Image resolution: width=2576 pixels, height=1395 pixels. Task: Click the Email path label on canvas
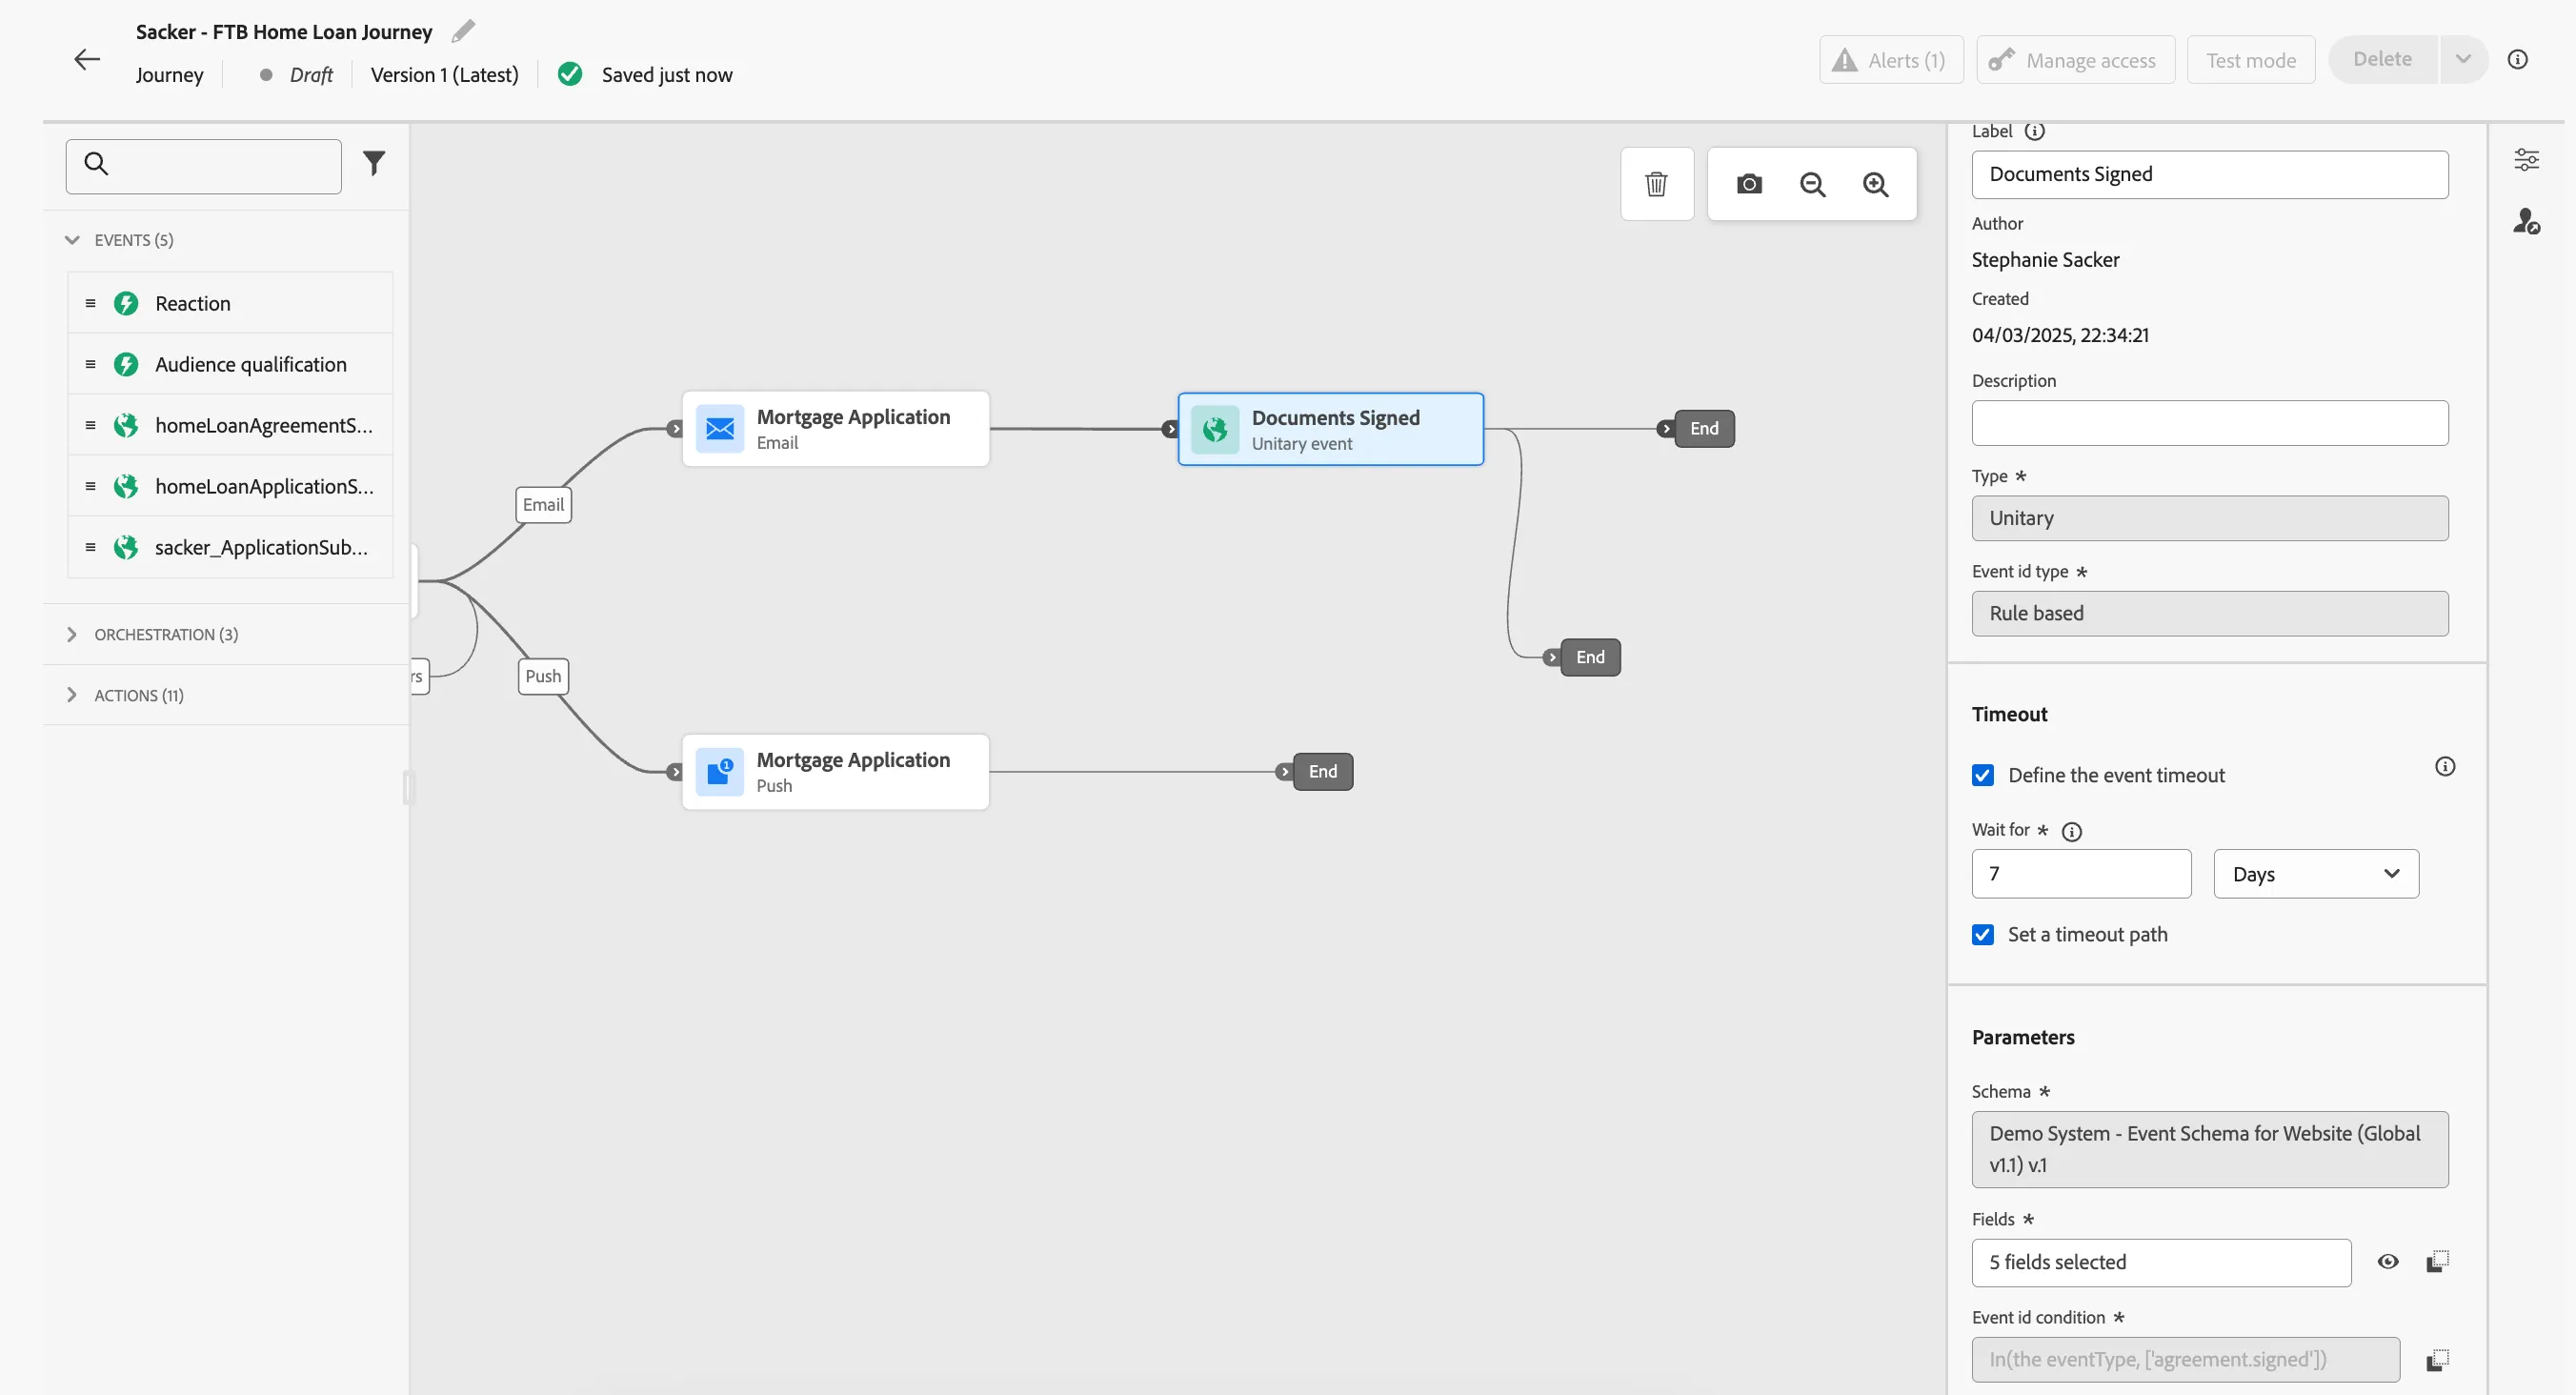tap(543, 505)
